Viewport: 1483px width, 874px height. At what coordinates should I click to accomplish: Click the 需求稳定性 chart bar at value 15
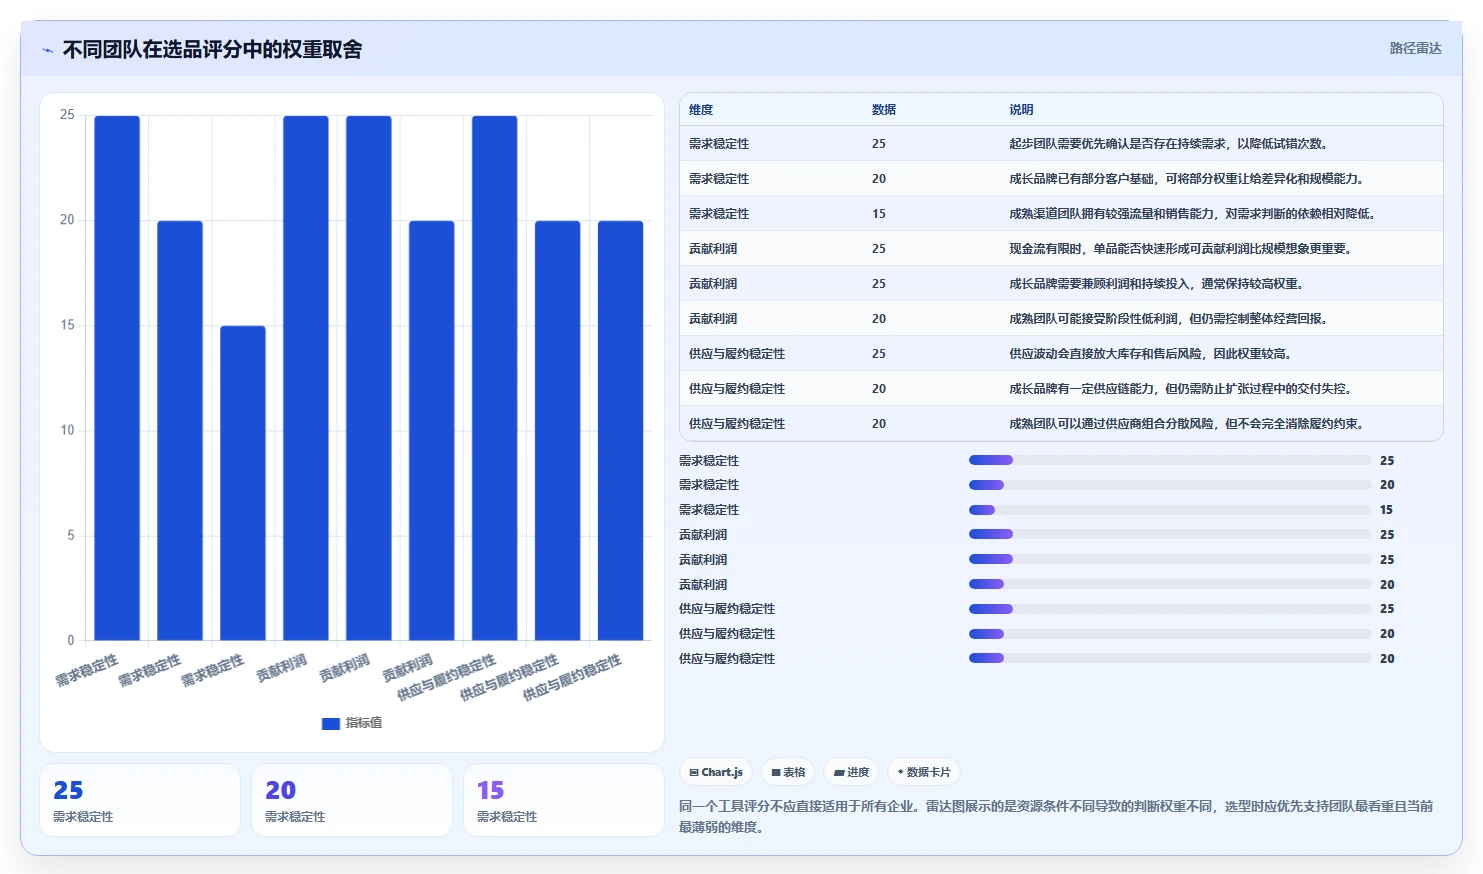coord(243,483)
